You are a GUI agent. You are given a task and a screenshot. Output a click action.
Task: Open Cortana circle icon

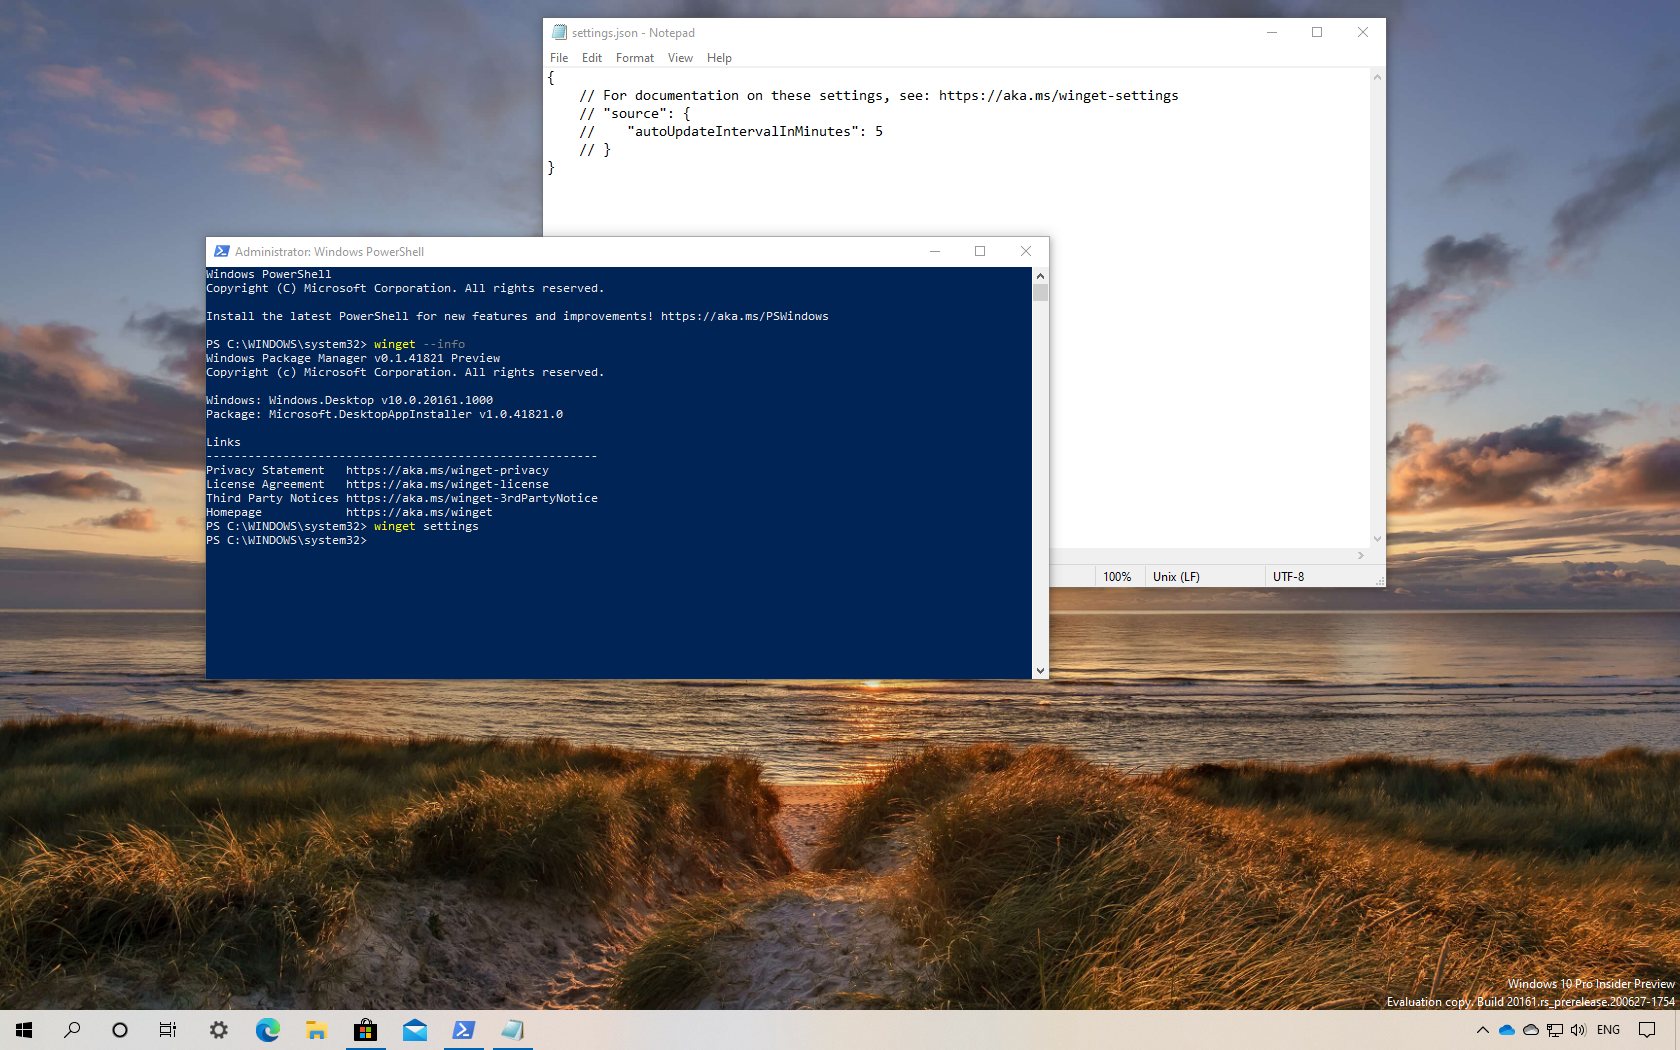pyautogui.click(x=120, y=1030)
